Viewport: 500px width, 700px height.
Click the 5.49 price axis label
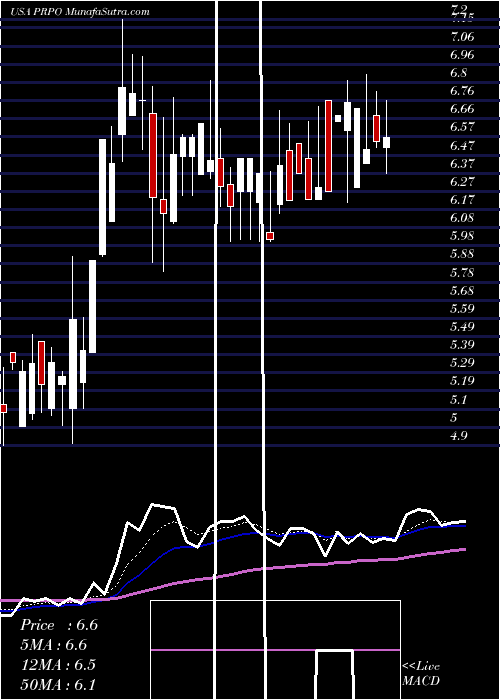(x=462, y=327)
